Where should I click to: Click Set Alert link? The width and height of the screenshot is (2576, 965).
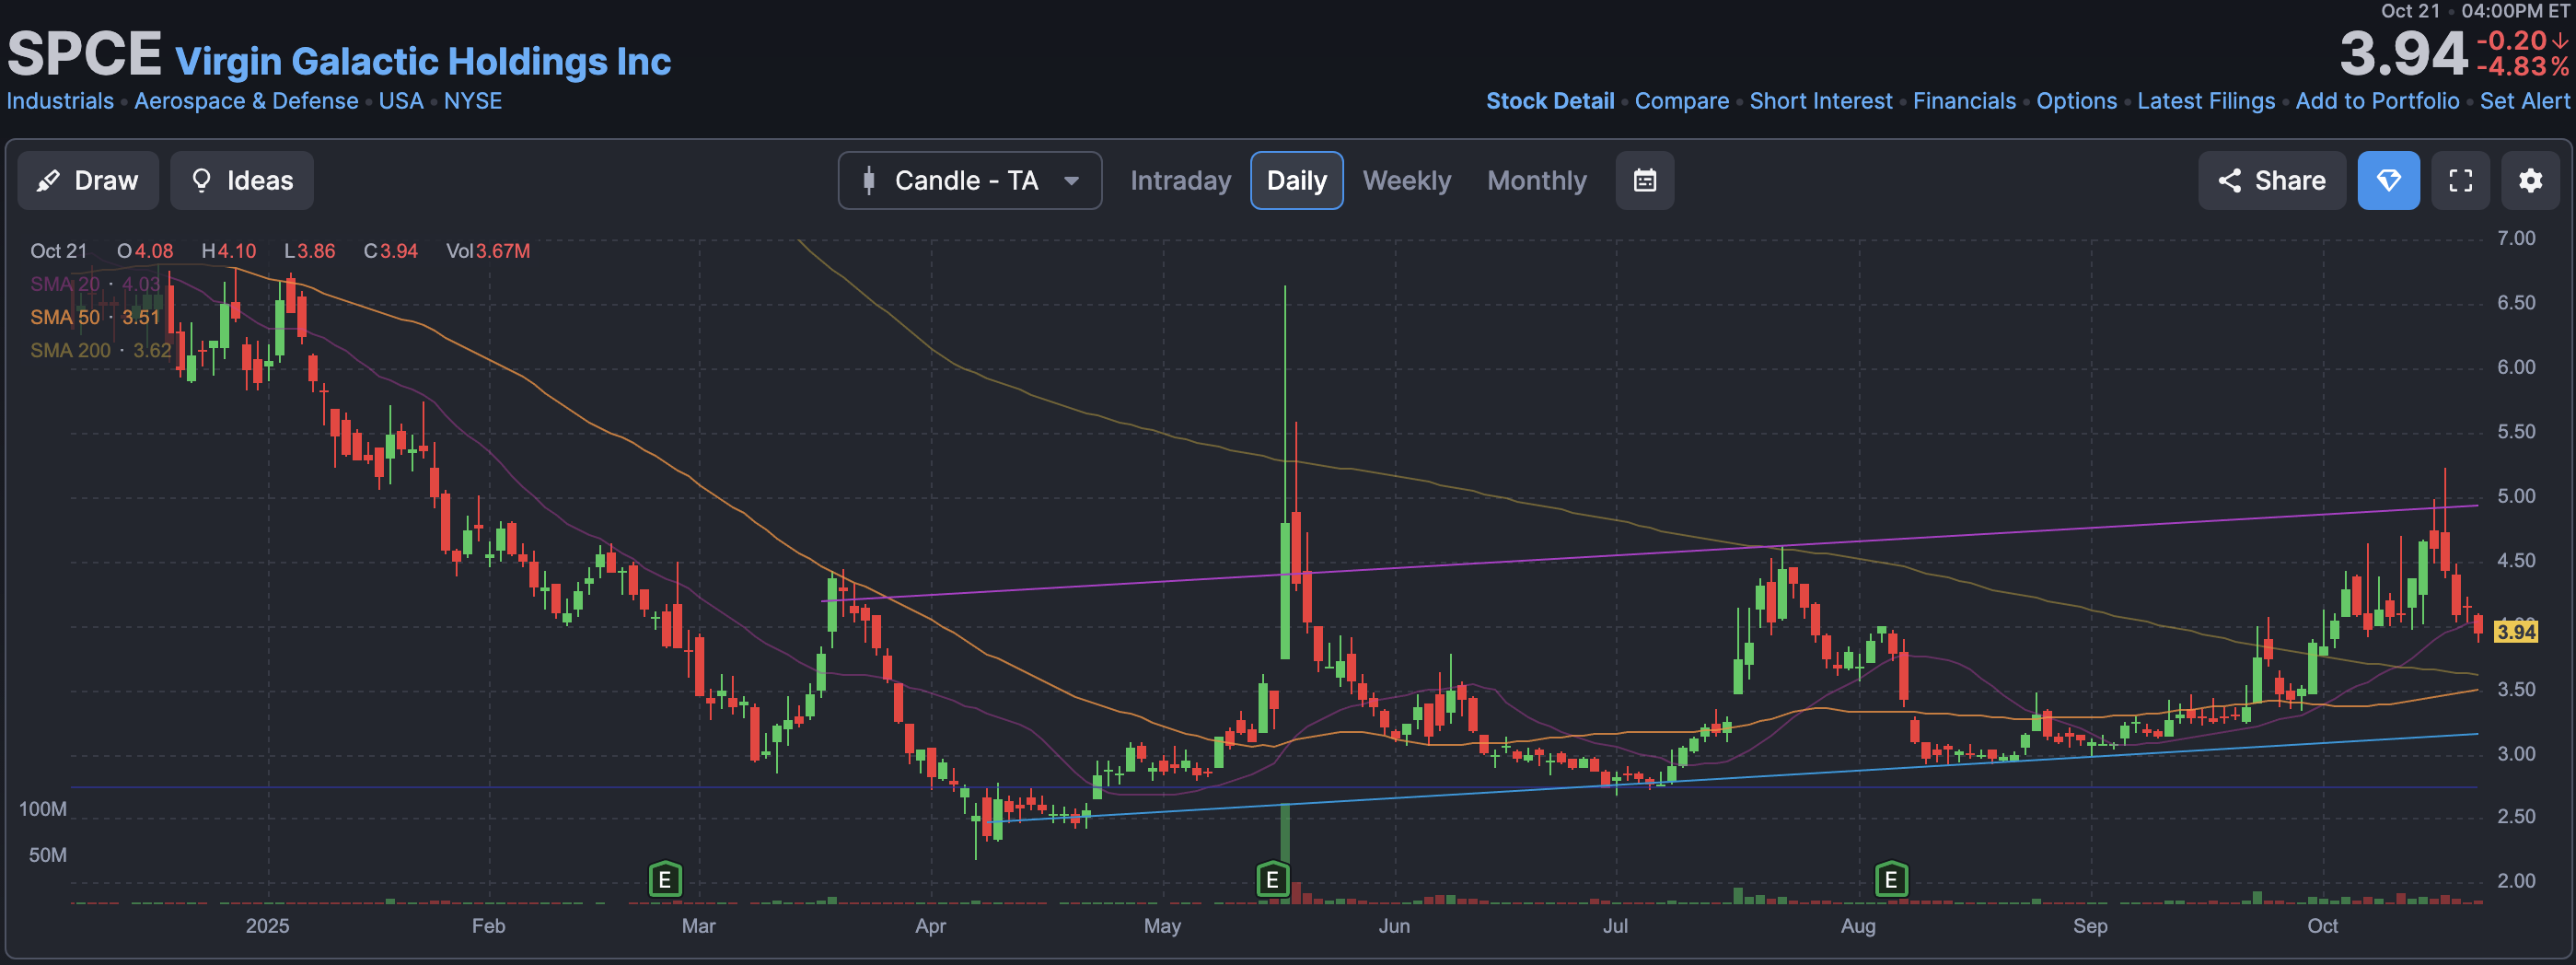(2524, 101)
